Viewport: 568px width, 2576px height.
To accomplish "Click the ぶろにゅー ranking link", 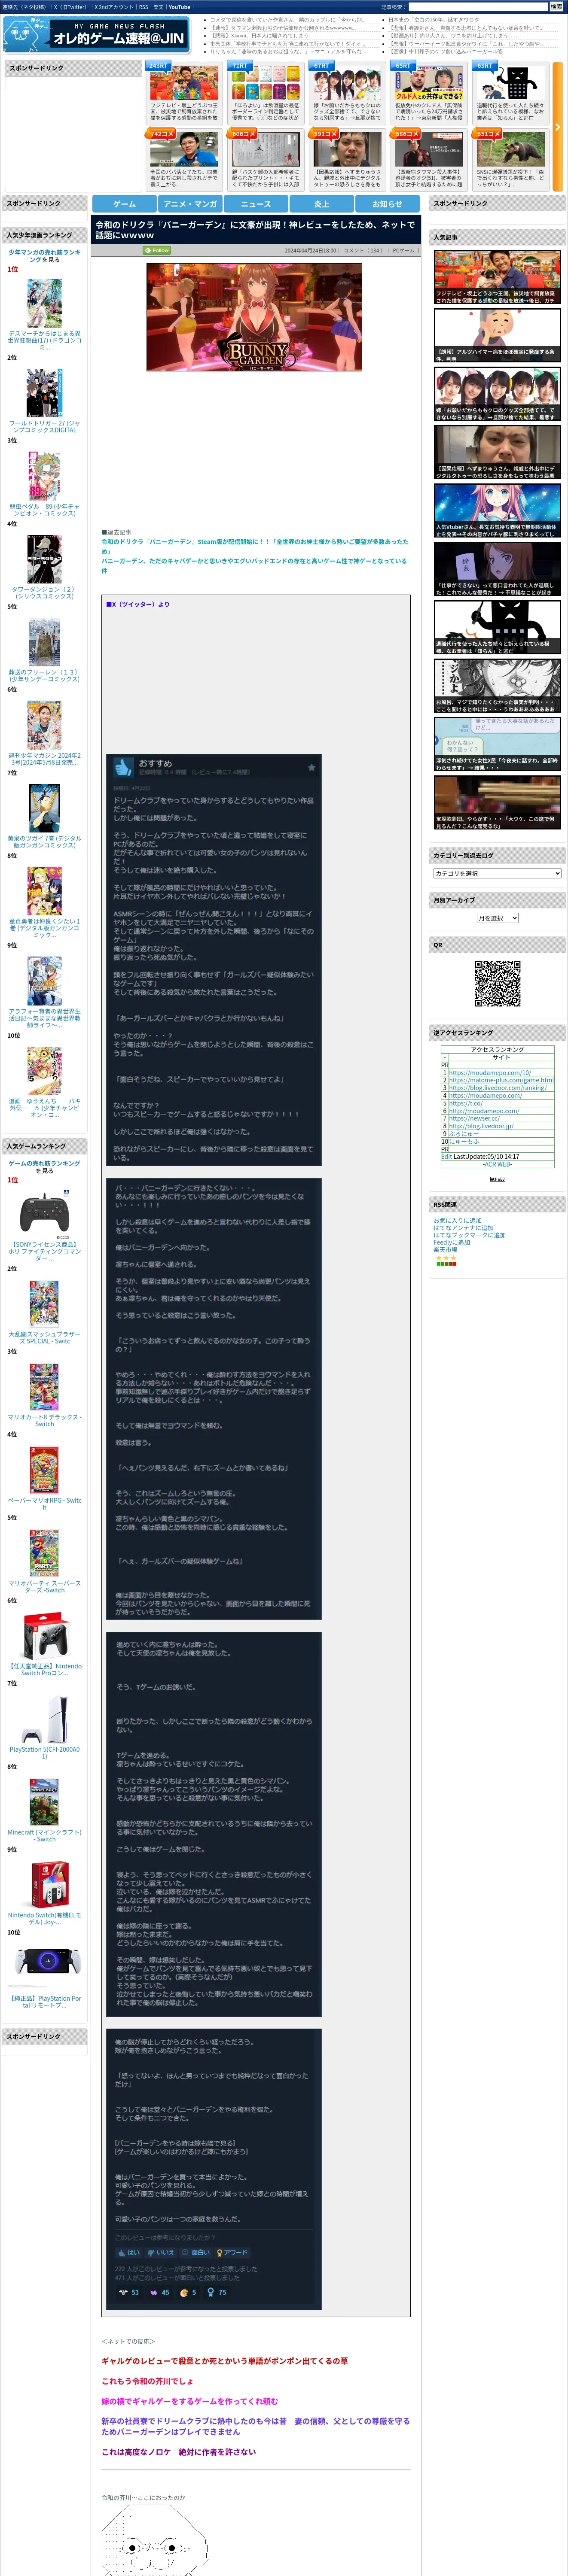I will pos(463,1134).
